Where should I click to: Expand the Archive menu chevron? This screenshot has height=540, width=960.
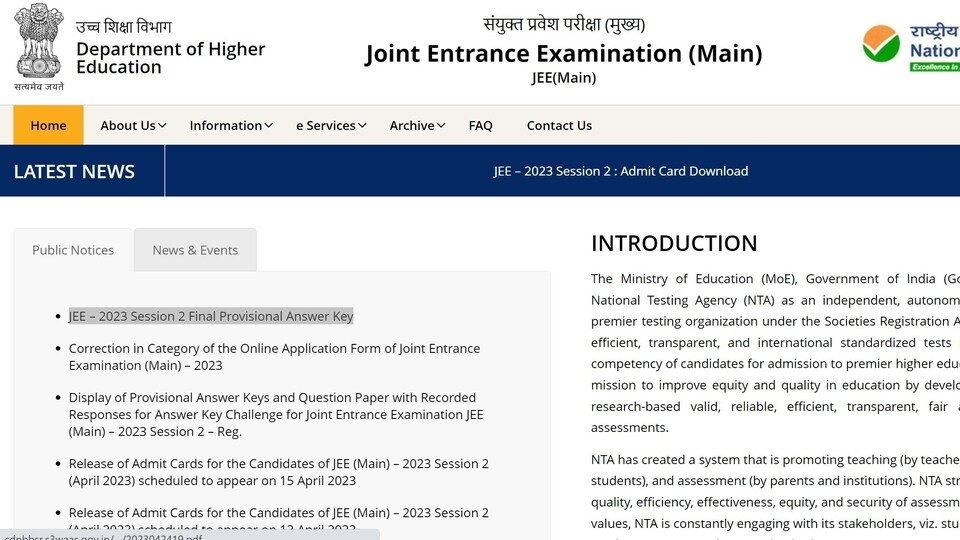(441, 126)
